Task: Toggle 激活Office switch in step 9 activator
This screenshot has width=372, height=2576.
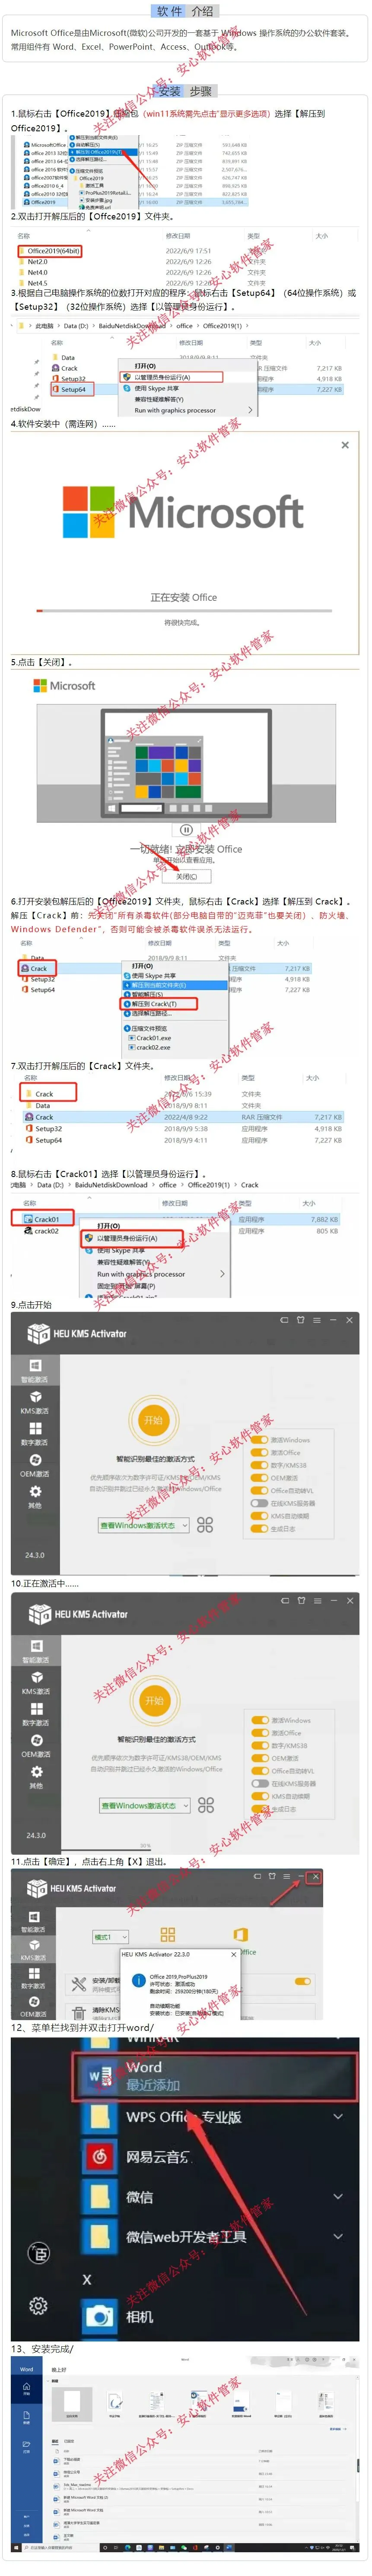Action: point(259,1452)
